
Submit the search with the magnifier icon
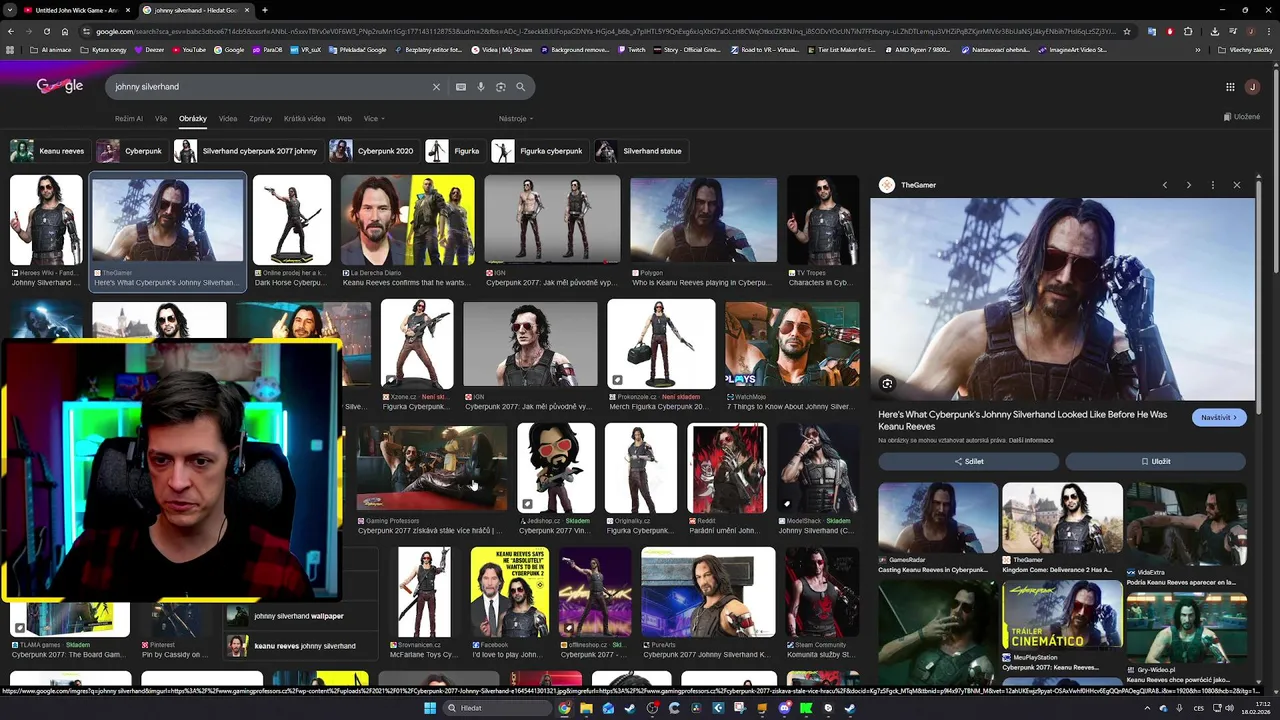[x=520, y=87]
